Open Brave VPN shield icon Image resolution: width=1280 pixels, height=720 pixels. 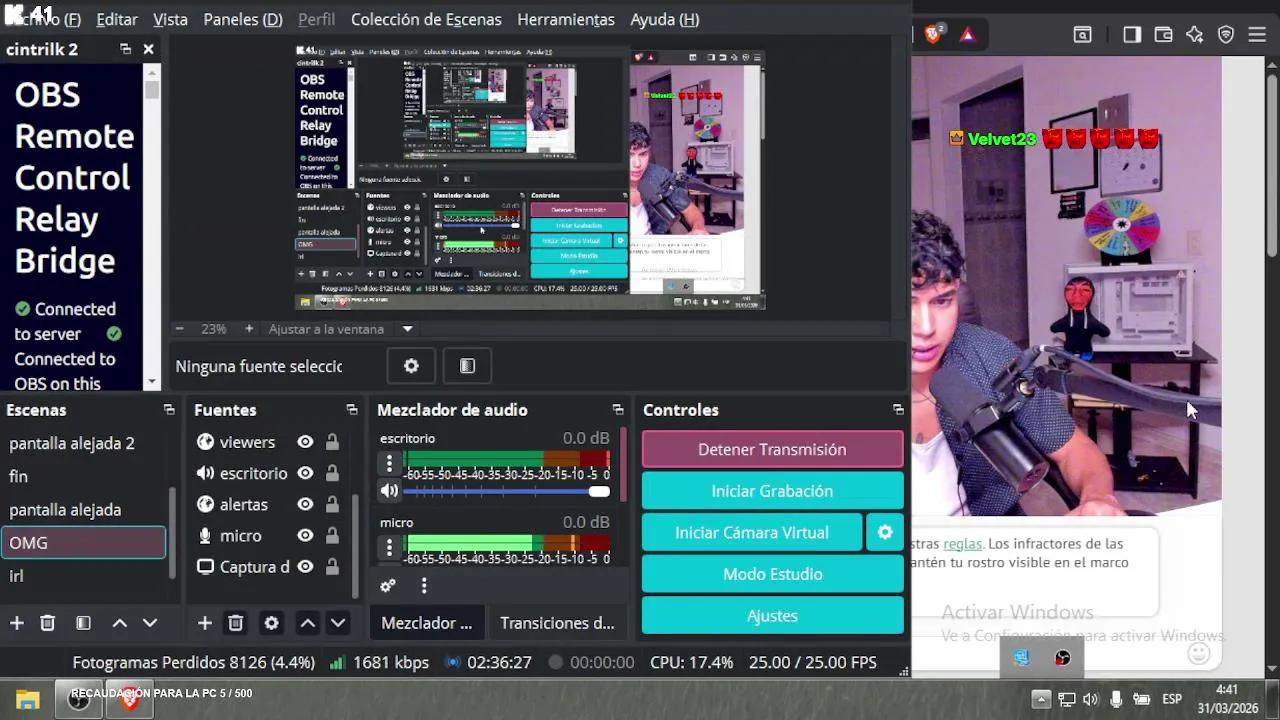[1226, 34]
